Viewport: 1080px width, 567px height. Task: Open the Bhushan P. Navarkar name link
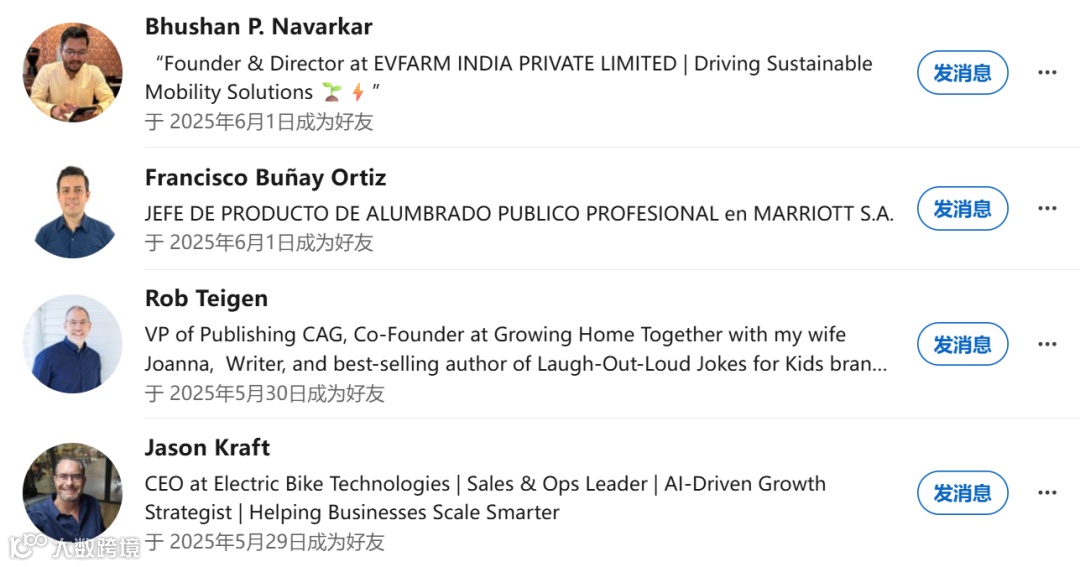point(258,26)
